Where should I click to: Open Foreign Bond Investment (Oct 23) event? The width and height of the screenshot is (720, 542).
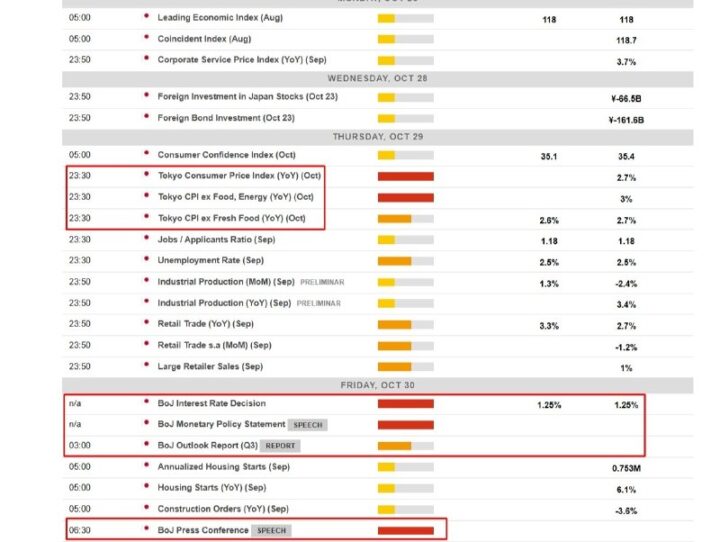[x=226, y=118]
